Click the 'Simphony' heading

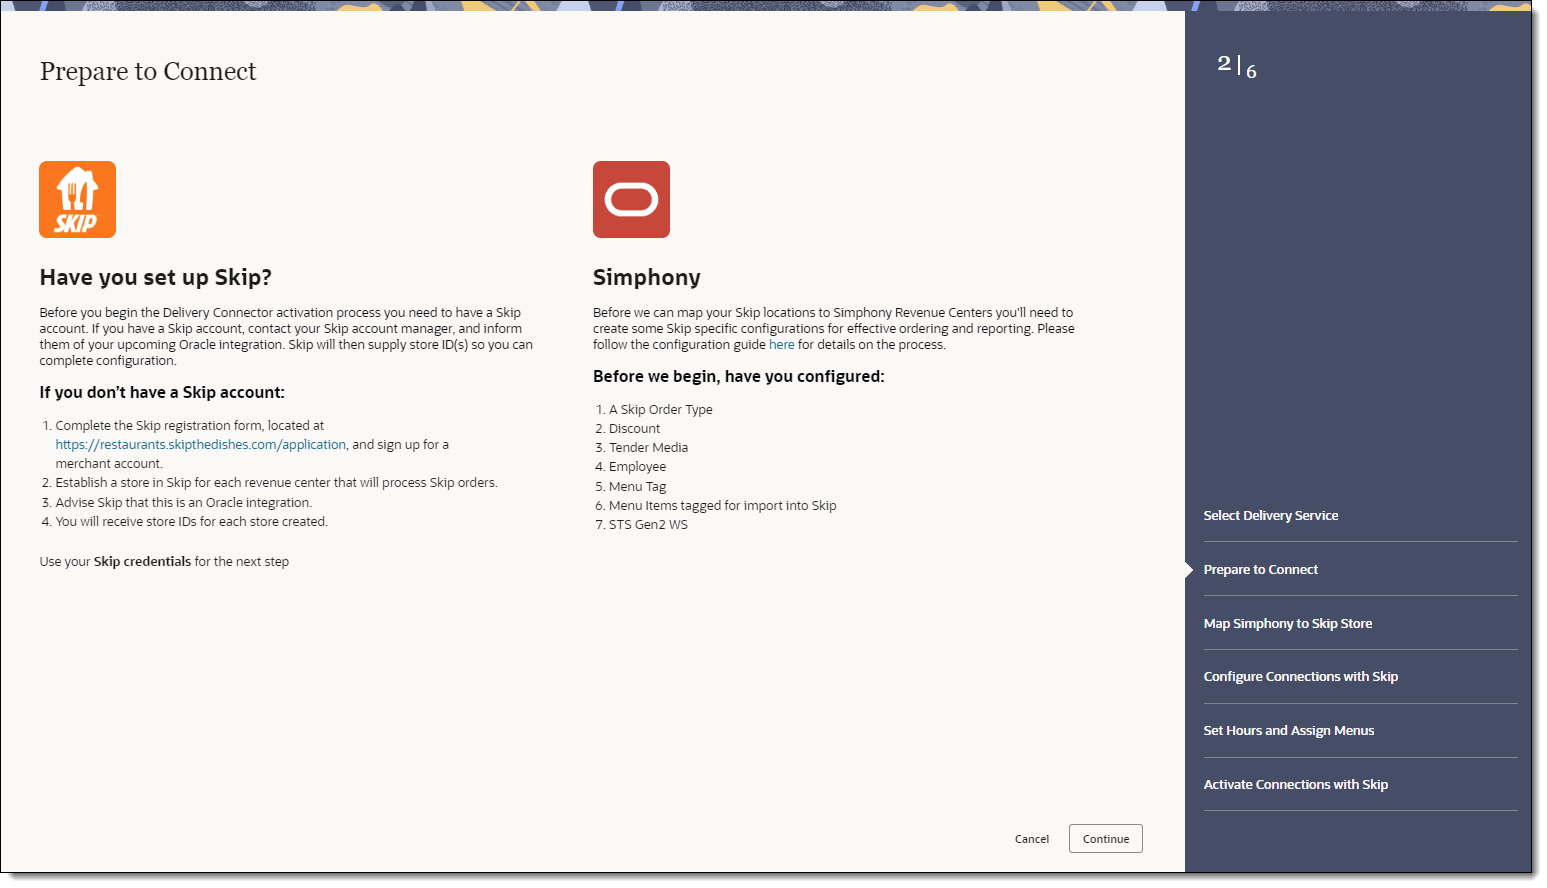[x=647, y=277]
